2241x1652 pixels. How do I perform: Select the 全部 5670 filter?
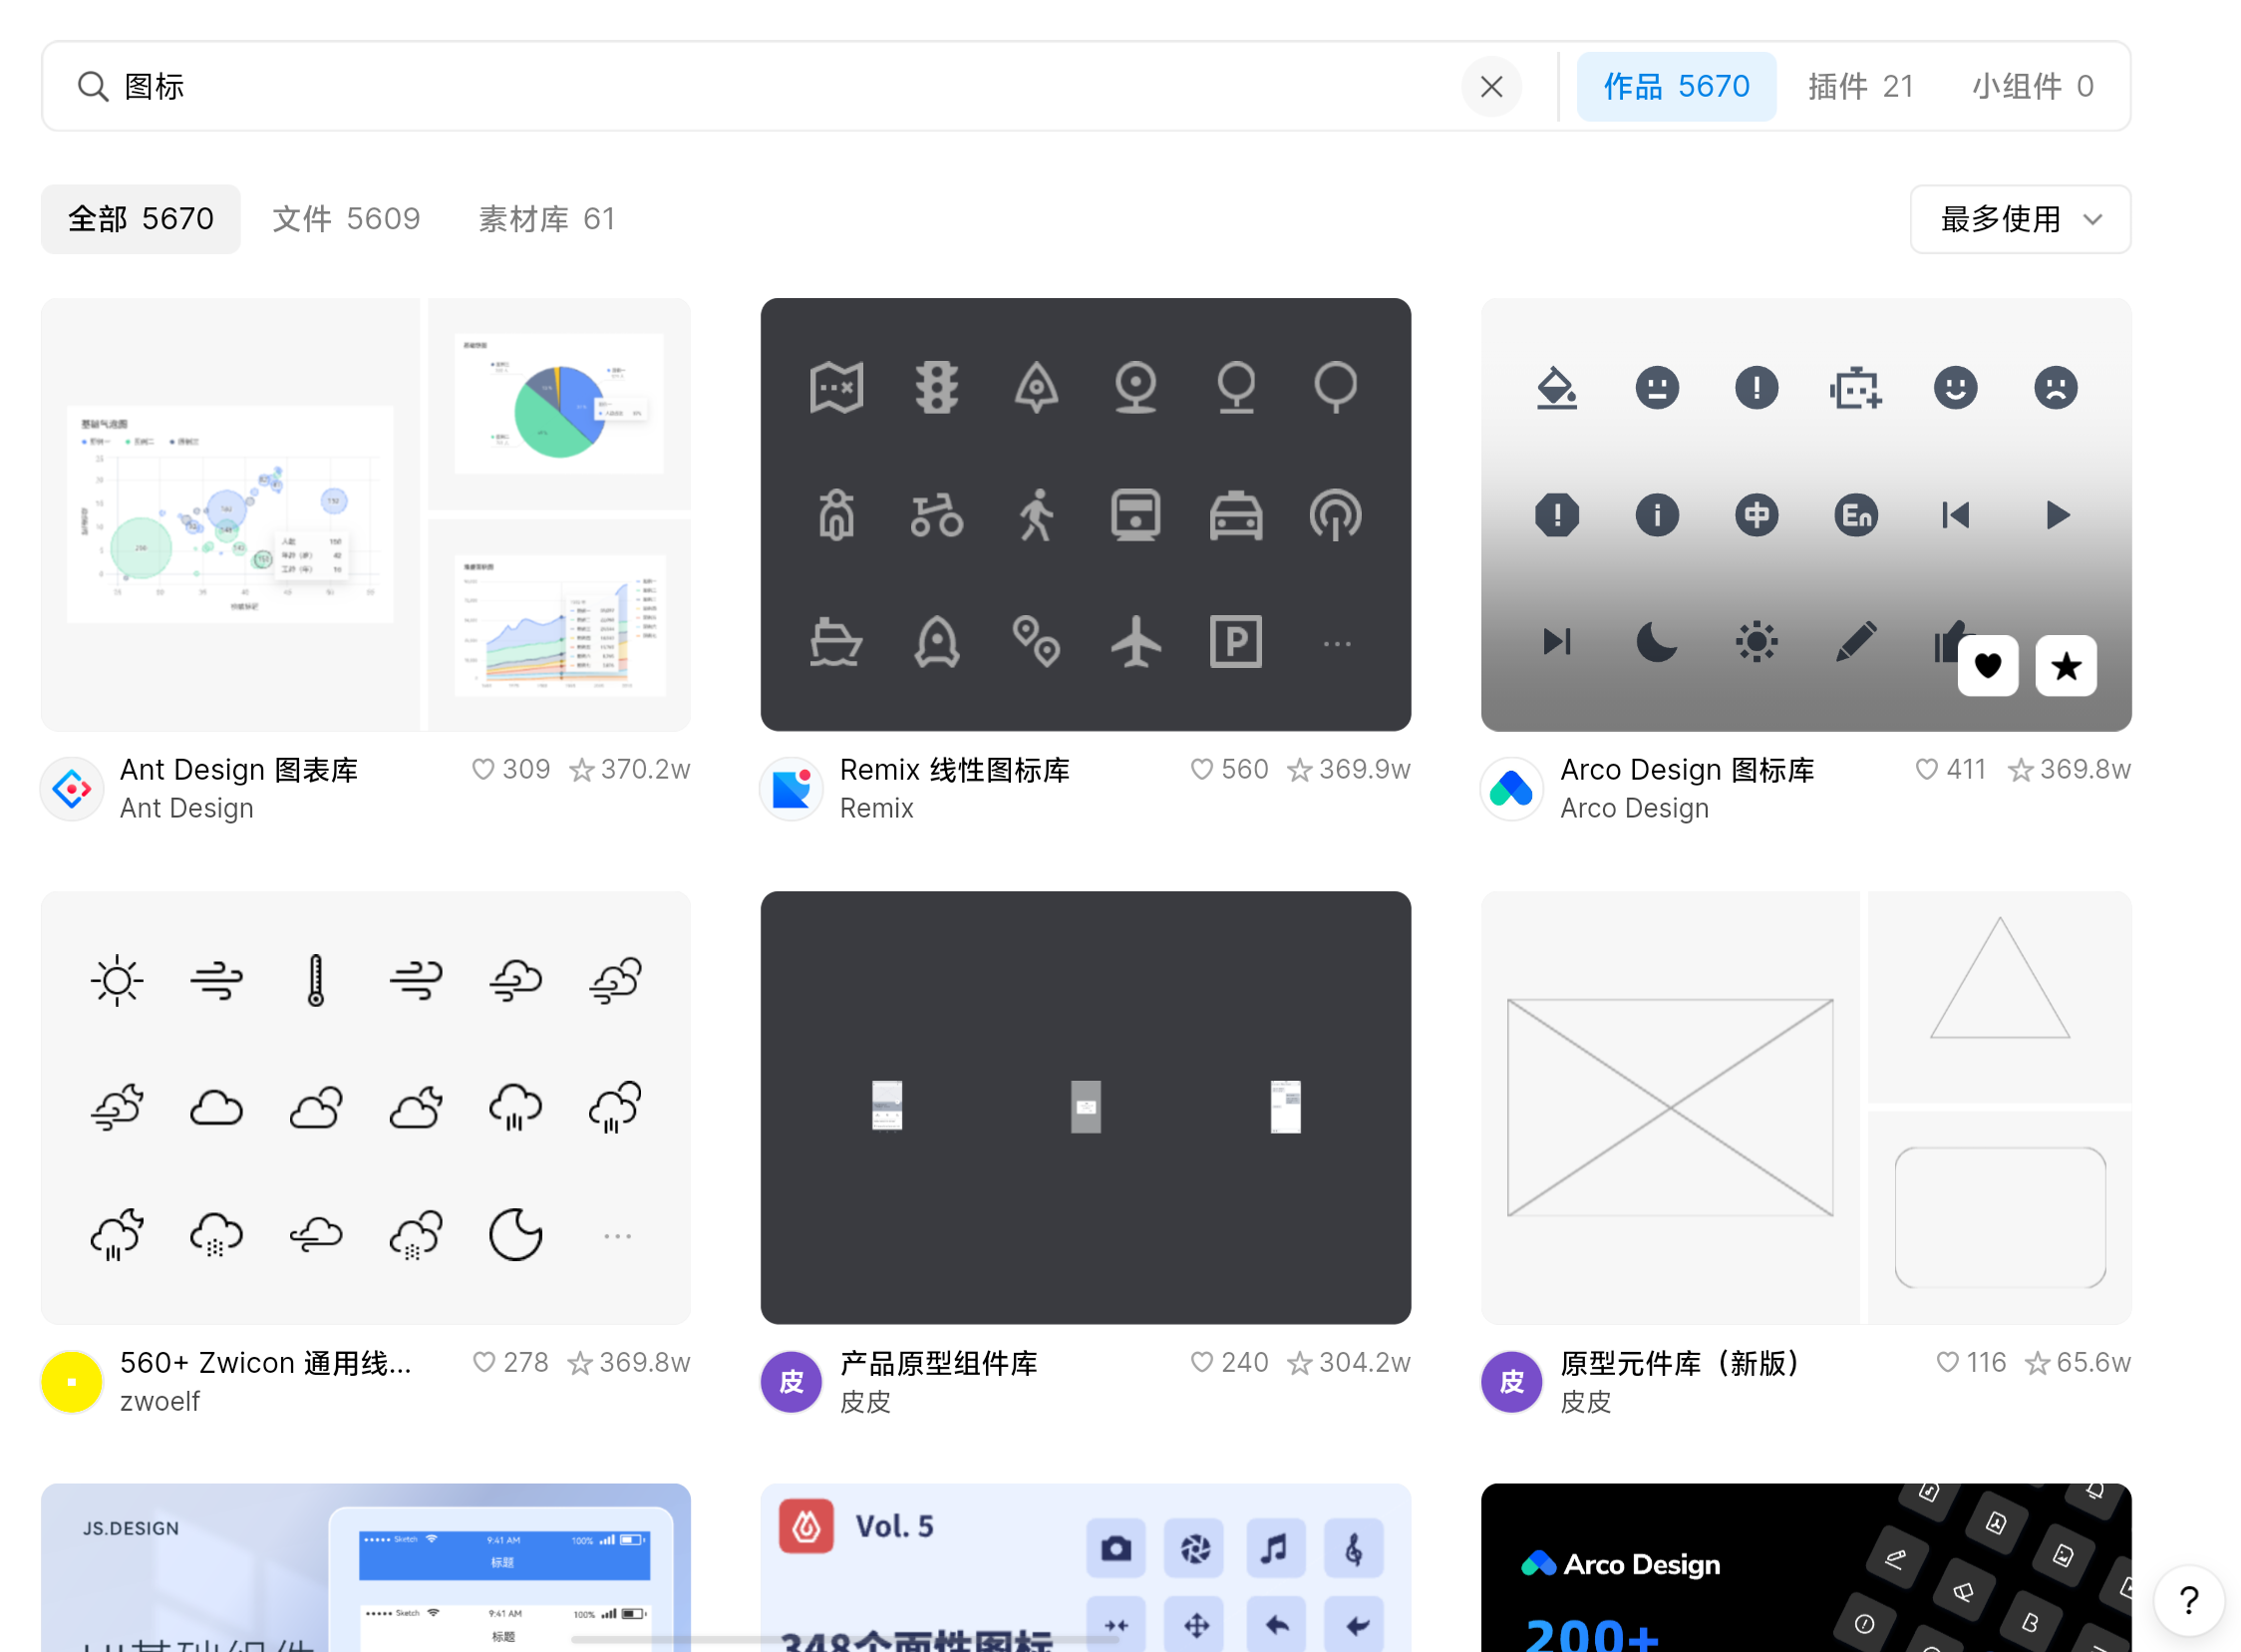pos(141,219)
